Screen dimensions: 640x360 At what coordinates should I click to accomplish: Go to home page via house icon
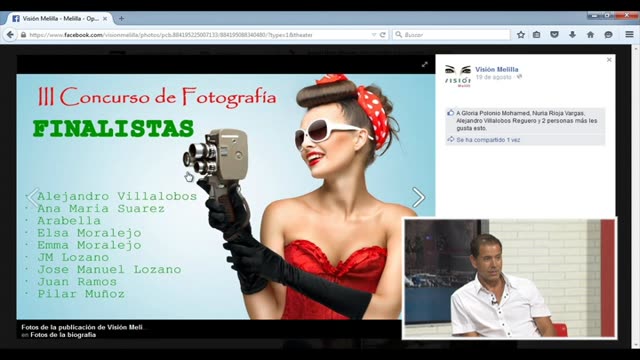click(590, 35)
